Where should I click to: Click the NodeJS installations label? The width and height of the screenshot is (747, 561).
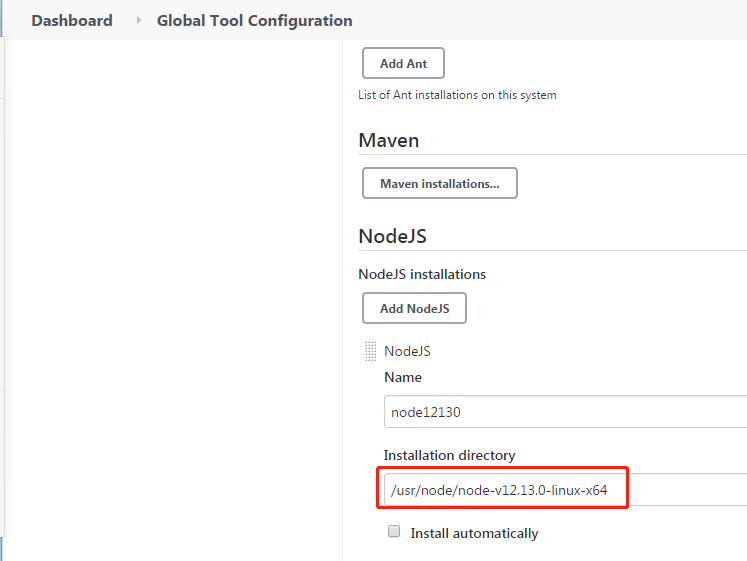422,273
